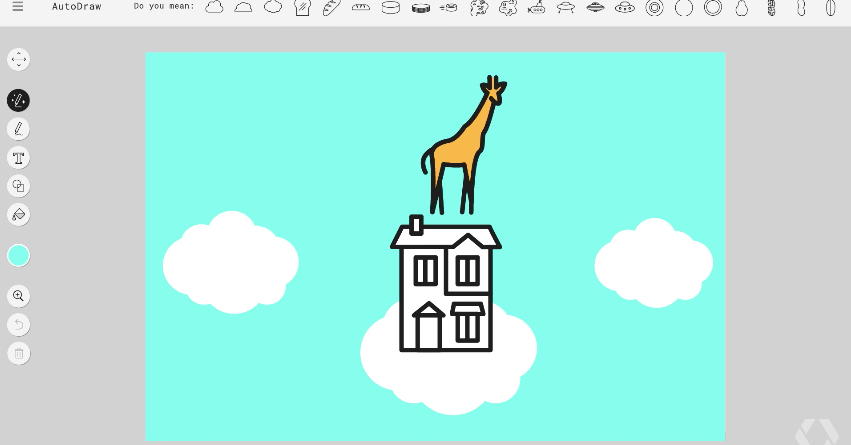
Task: Click the cloud beneath the house
Action: [x=450, y=380]
